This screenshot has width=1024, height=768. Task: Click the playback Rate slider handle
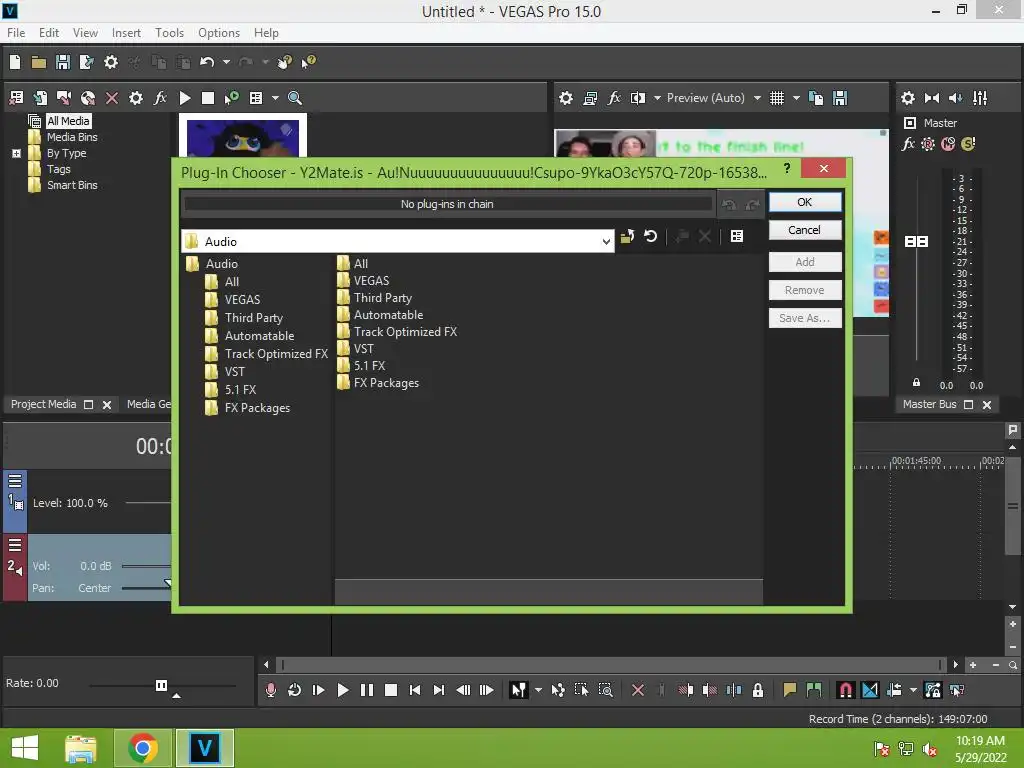(x=161, y=685)
